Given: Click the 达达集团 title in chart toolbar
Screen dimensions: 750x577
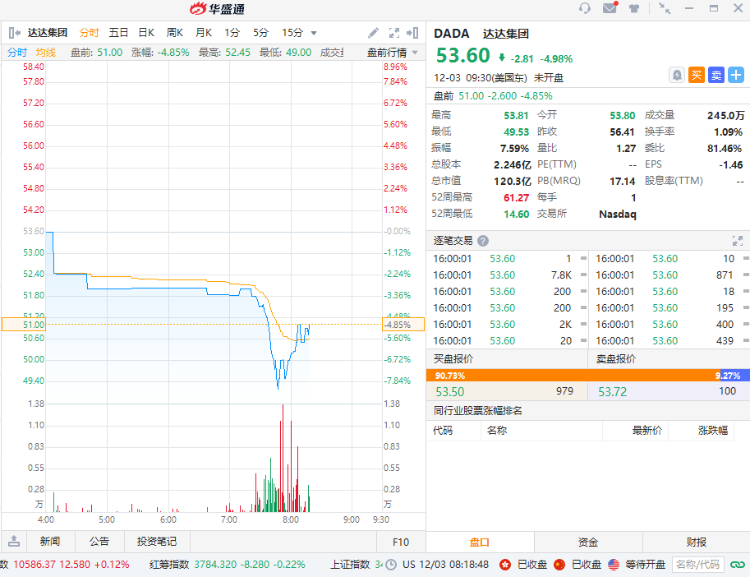Looking at the screenshot, I should tap(47, 33).
